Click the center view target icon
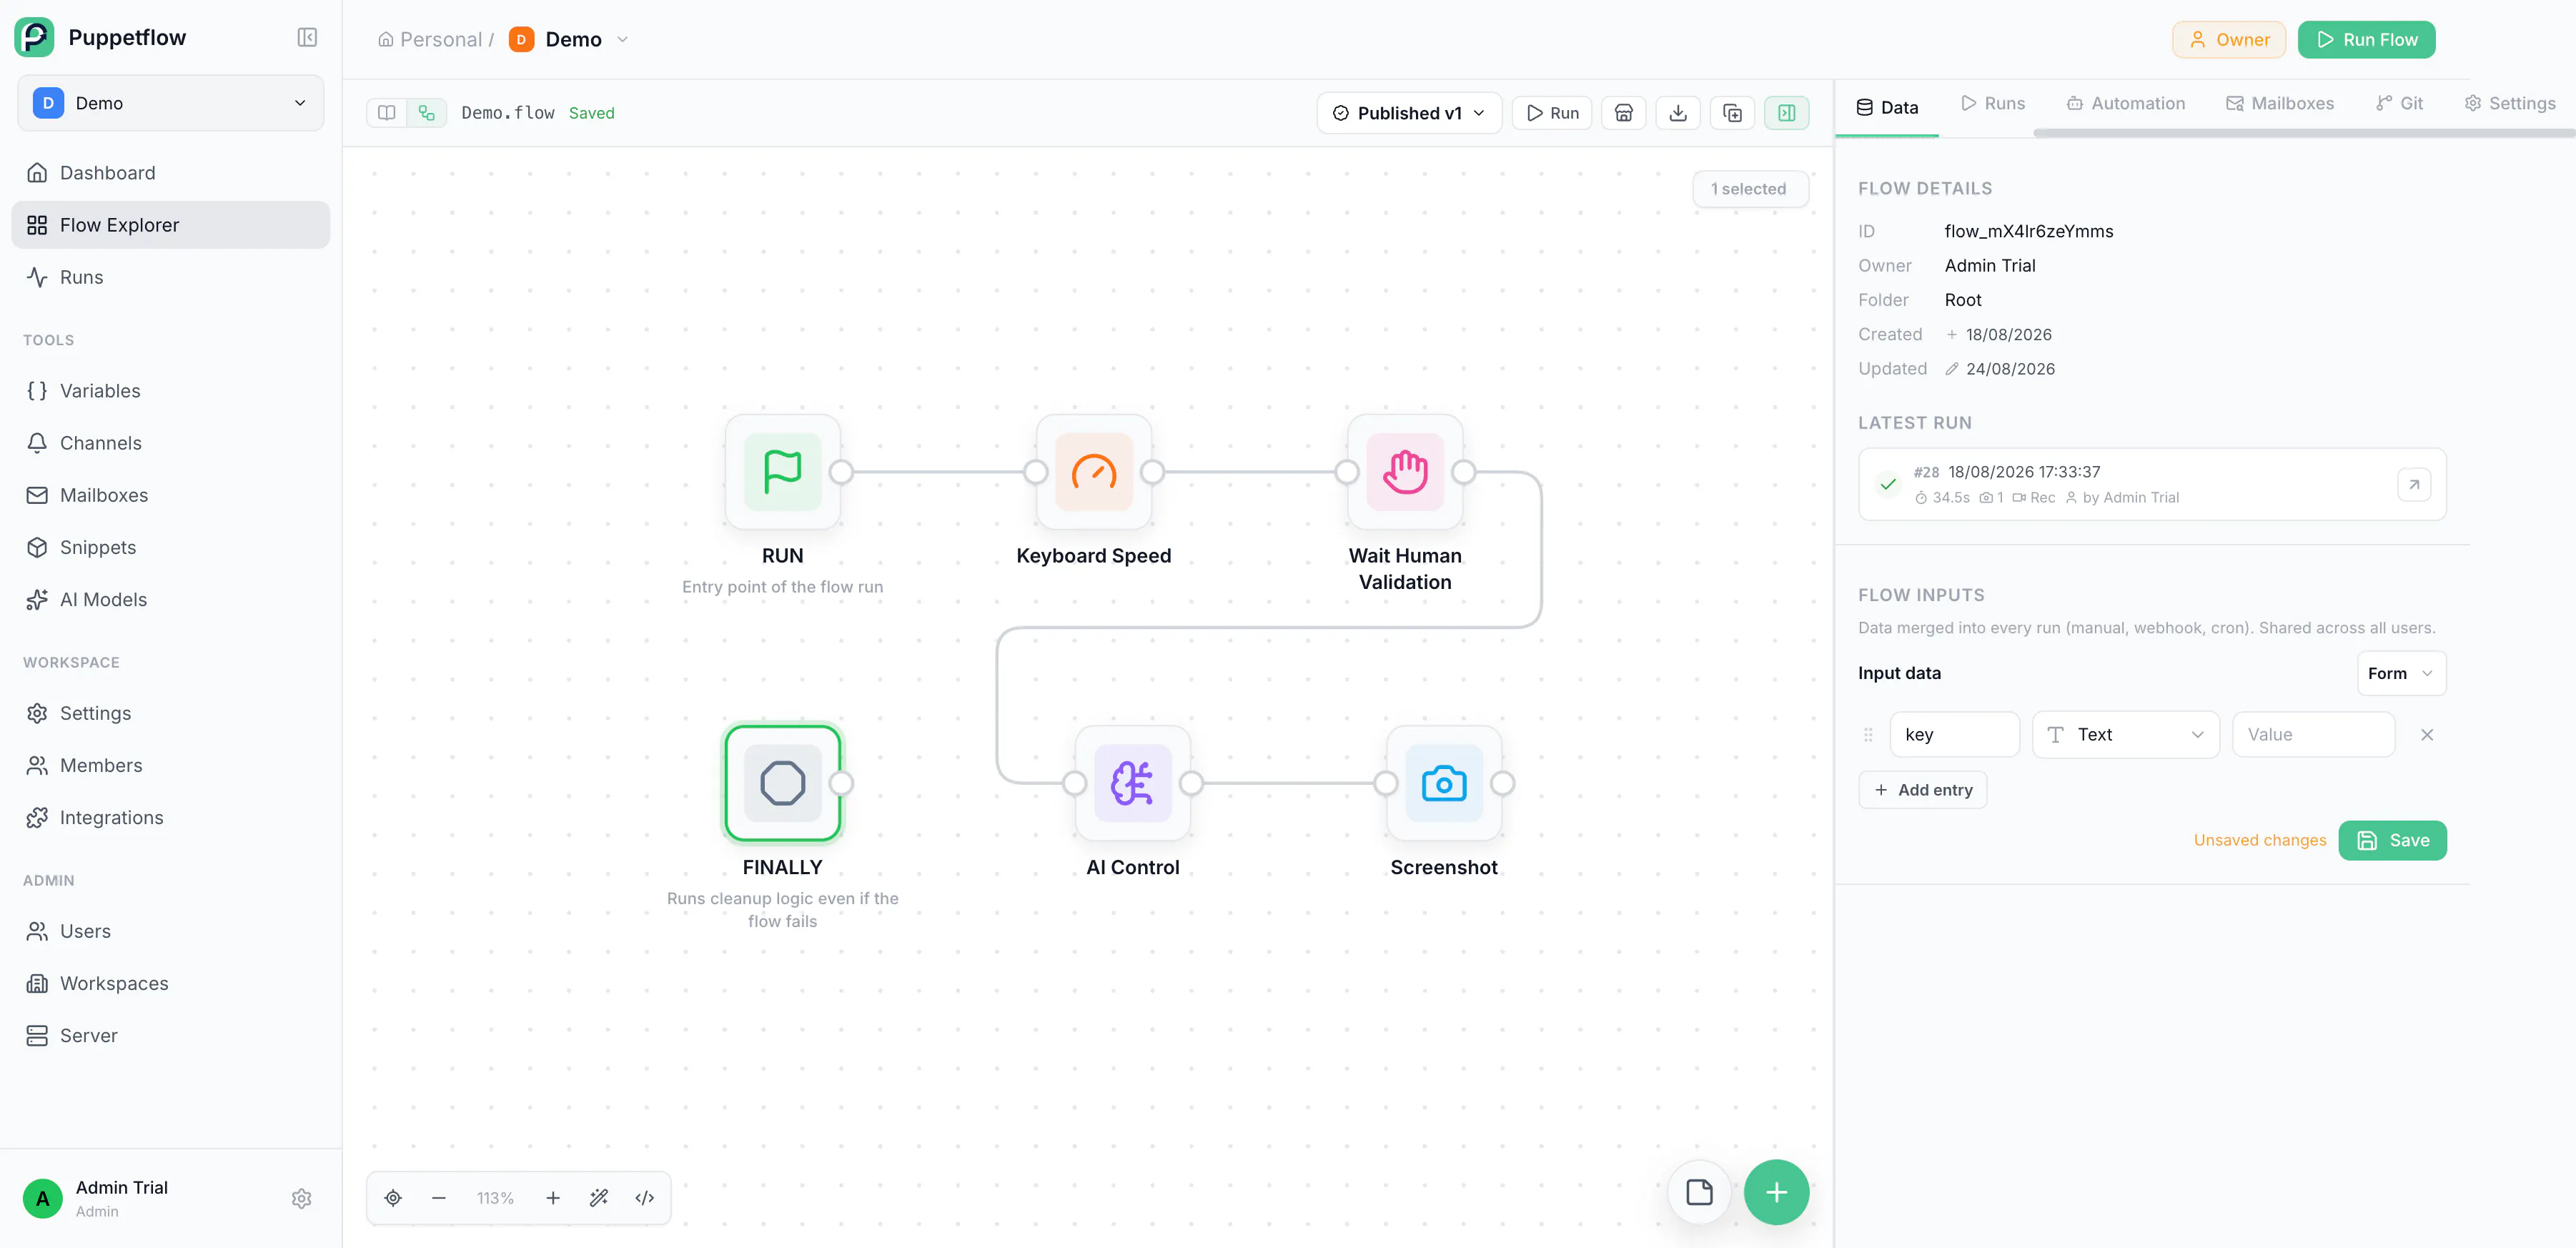Screen dimensions: 2576x1248 pyautogui.click(x=393, y=1198)
